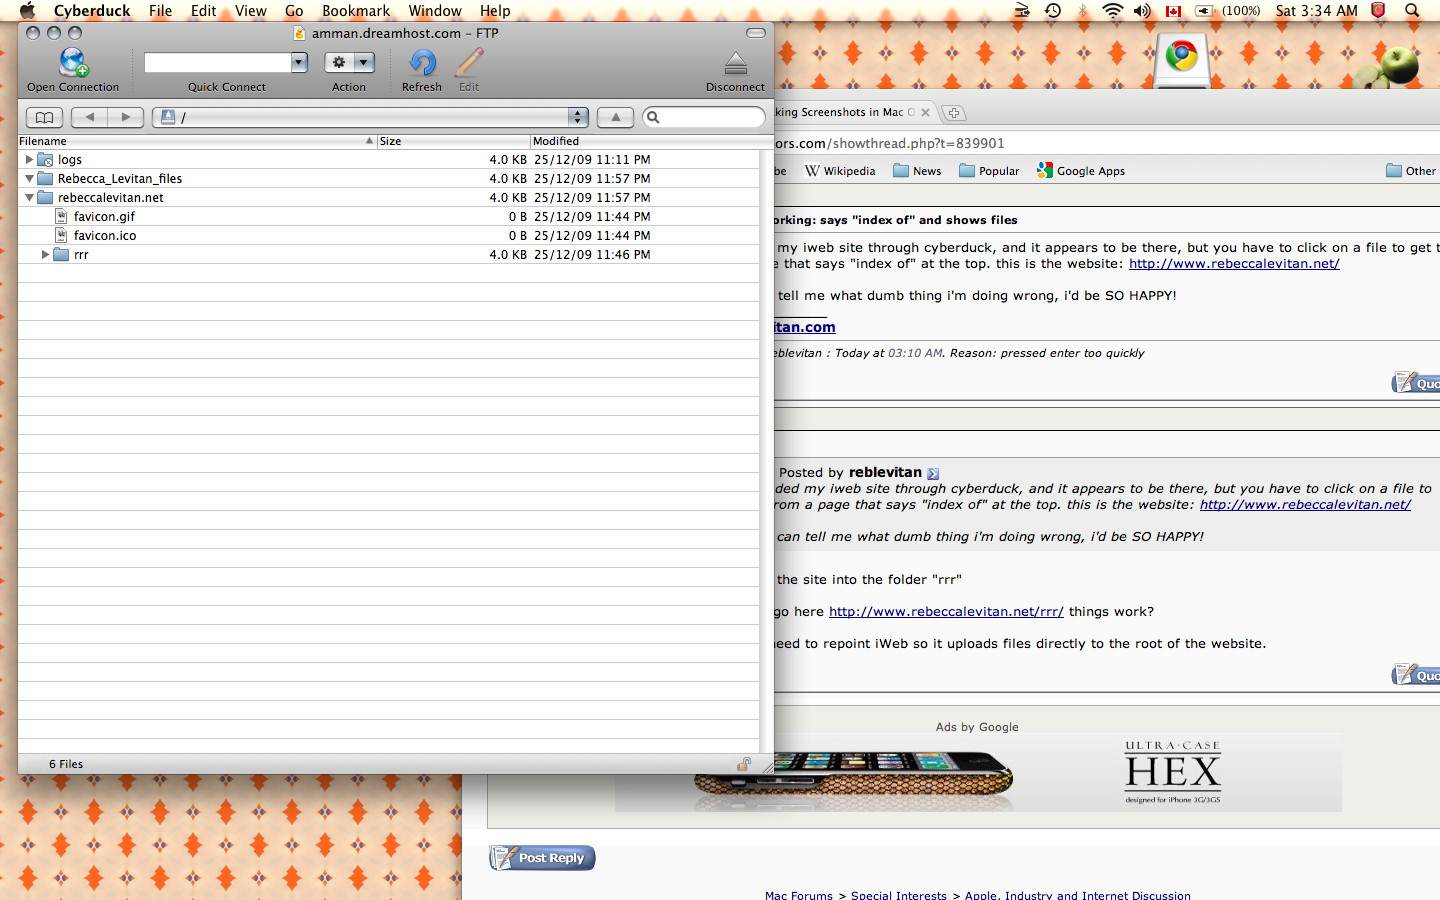
Task: Go back with the left arrow button
Action: [90, 117]
